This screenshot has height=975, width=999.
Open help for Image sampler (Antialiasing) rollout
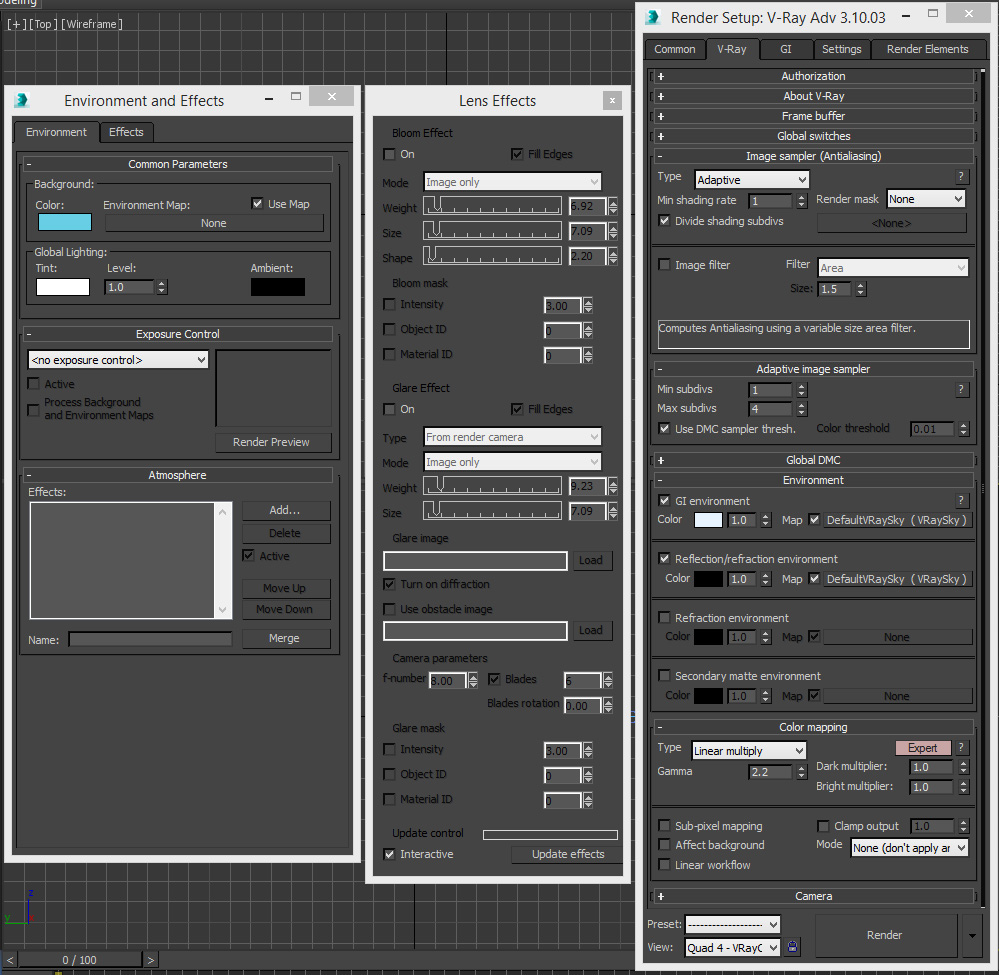pos(961,177)
